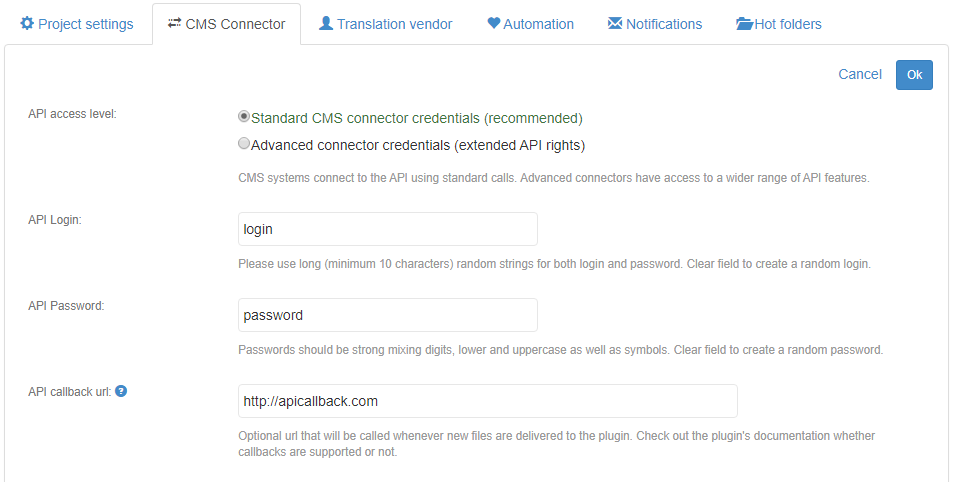Viewport: 958px width, 482px height.
Task: Select Advanced connector credentials radio
Action: 244,144
